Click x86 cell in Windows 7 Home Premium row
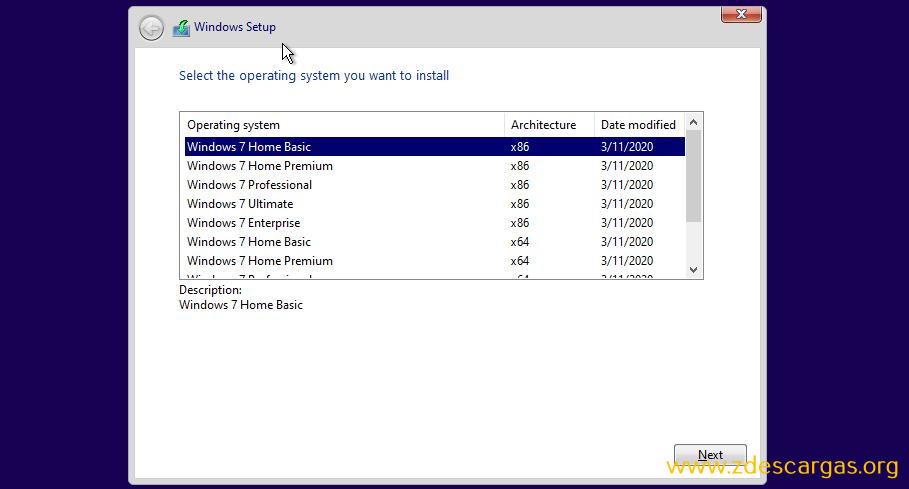Viewport: 909px width, 489px height. tap(519, 166)
